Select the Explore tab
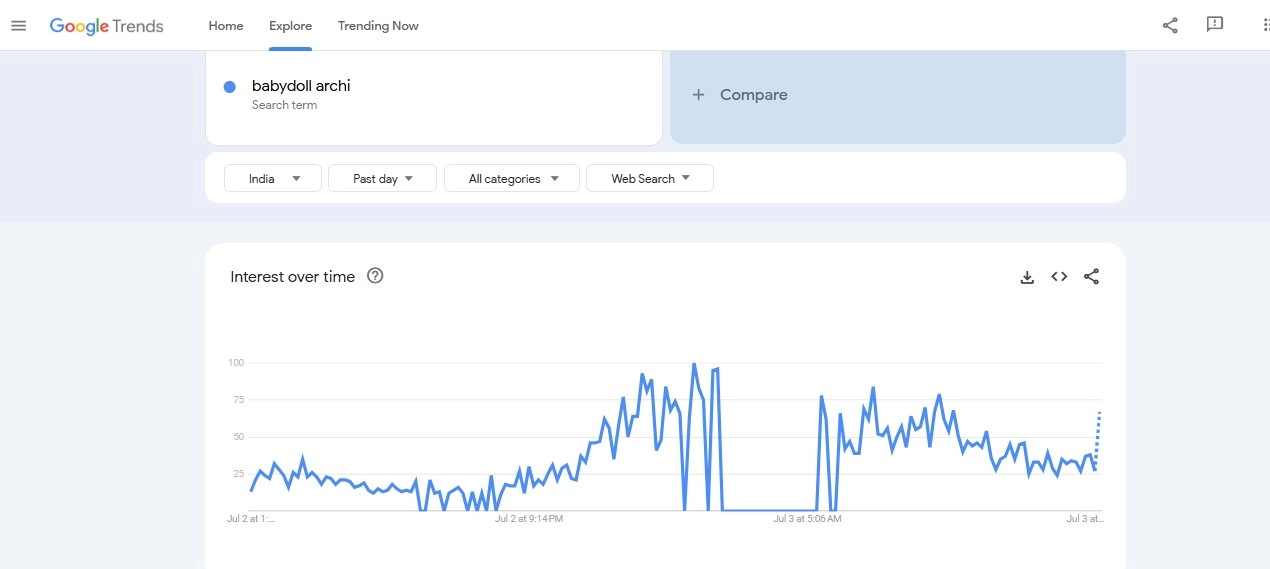The height and width of the screenshot is (569, 1270). (x=290, y=26)
